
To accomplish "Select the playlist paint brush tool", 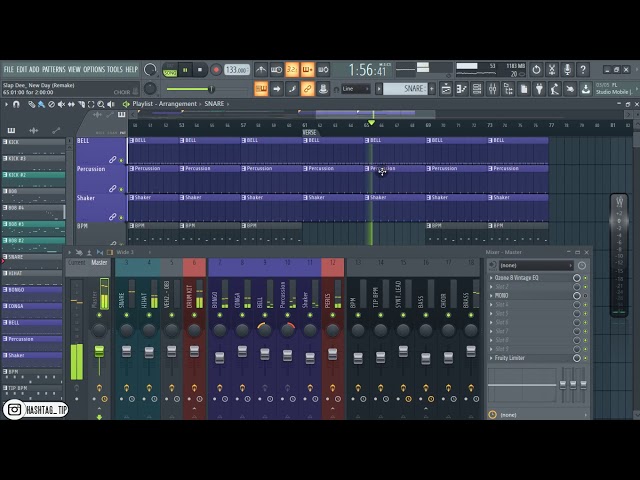I will tap(41, 104).
